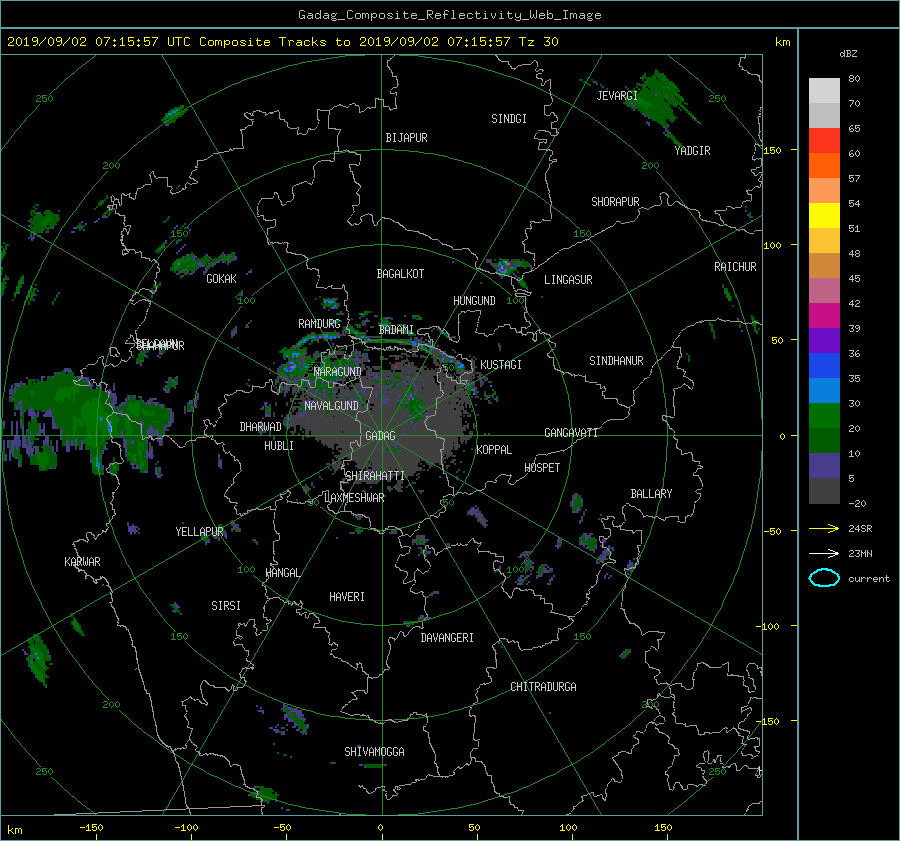Screen dimensions: 900x841
Task: Click the CHITRADURGA city label
Action: tap(543, 687)
